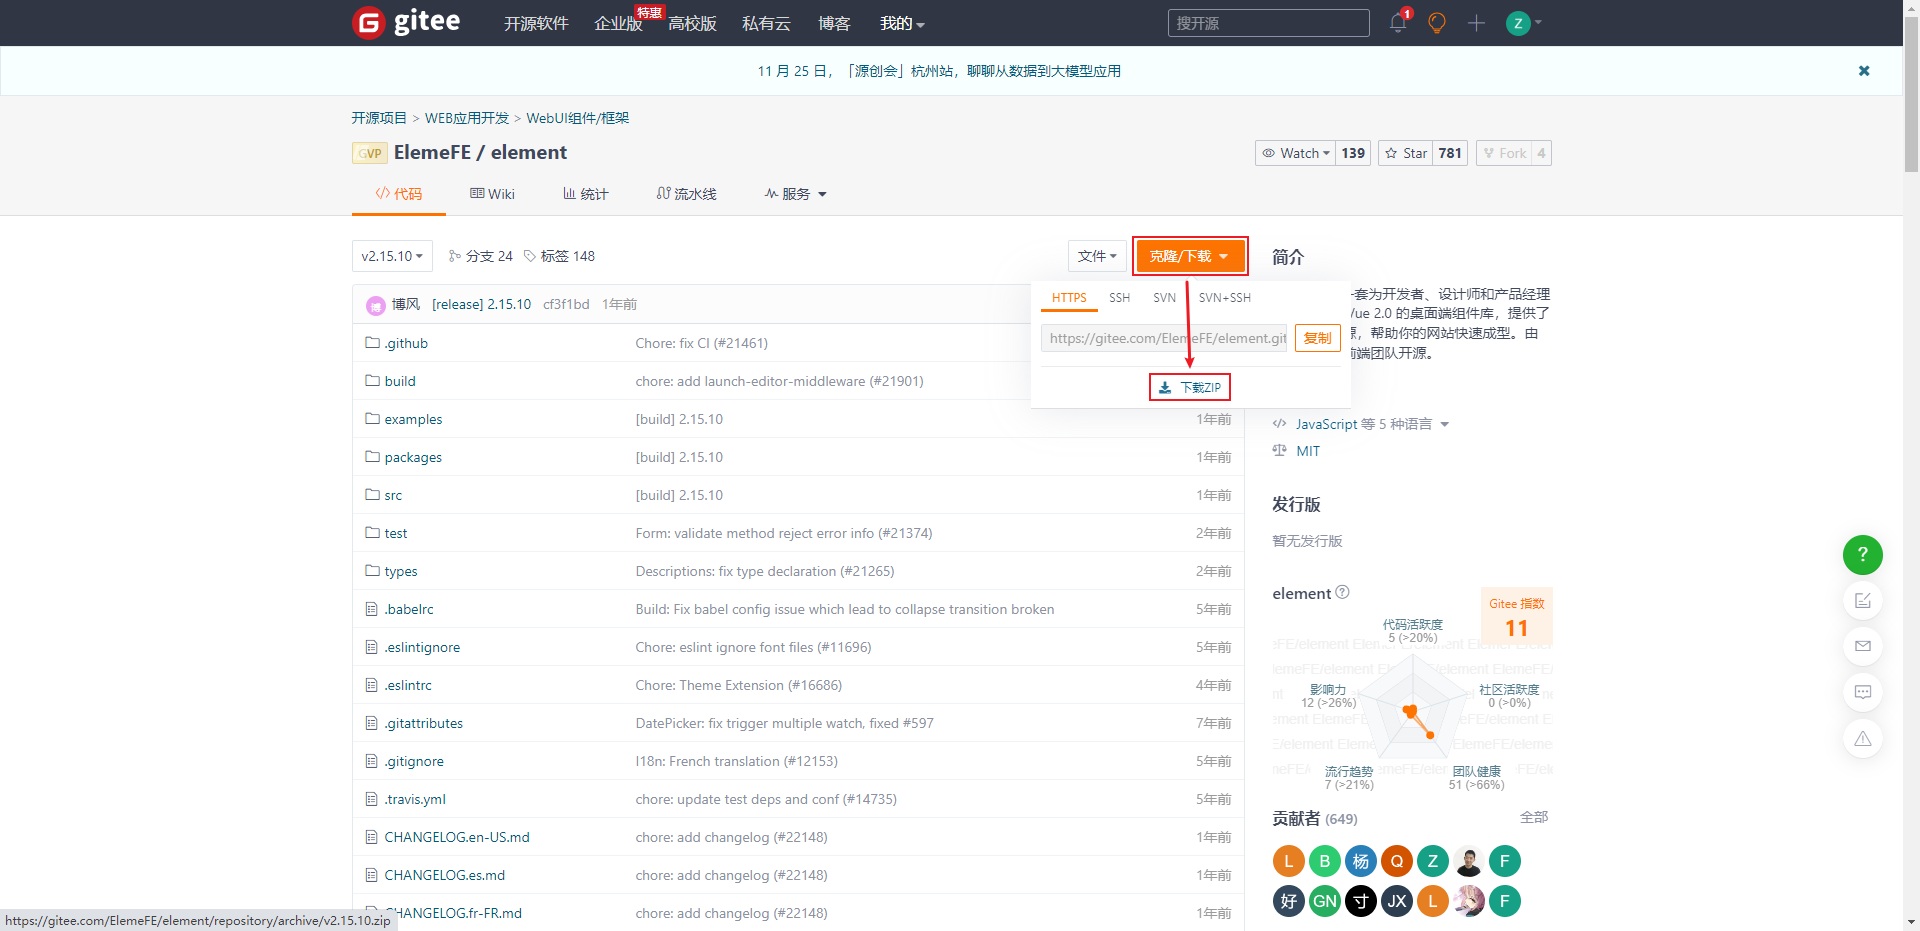Viewport: 1920px width, 931px height.
Task: Click contributor avatar Q
Action: pyautogui.click(x=1396, y=861)
